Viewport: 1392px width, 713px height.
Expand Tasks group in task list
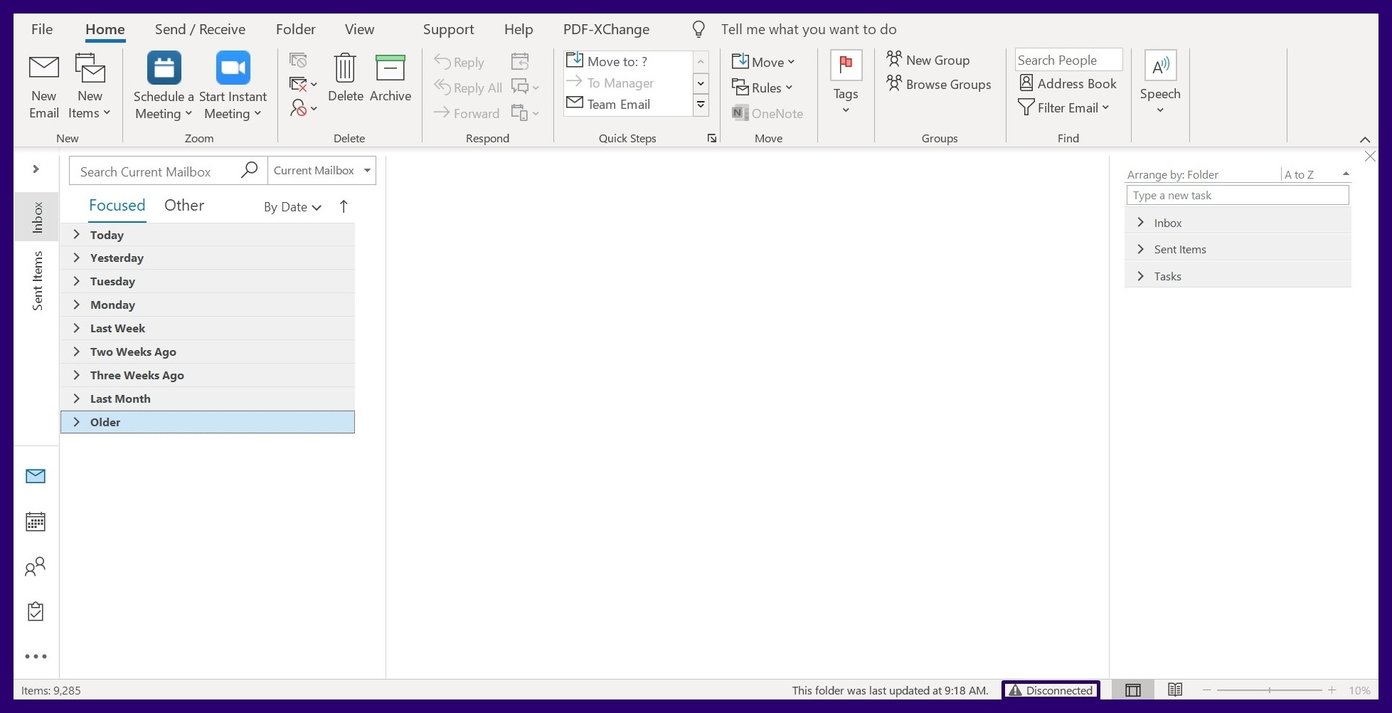point(1140,276)
